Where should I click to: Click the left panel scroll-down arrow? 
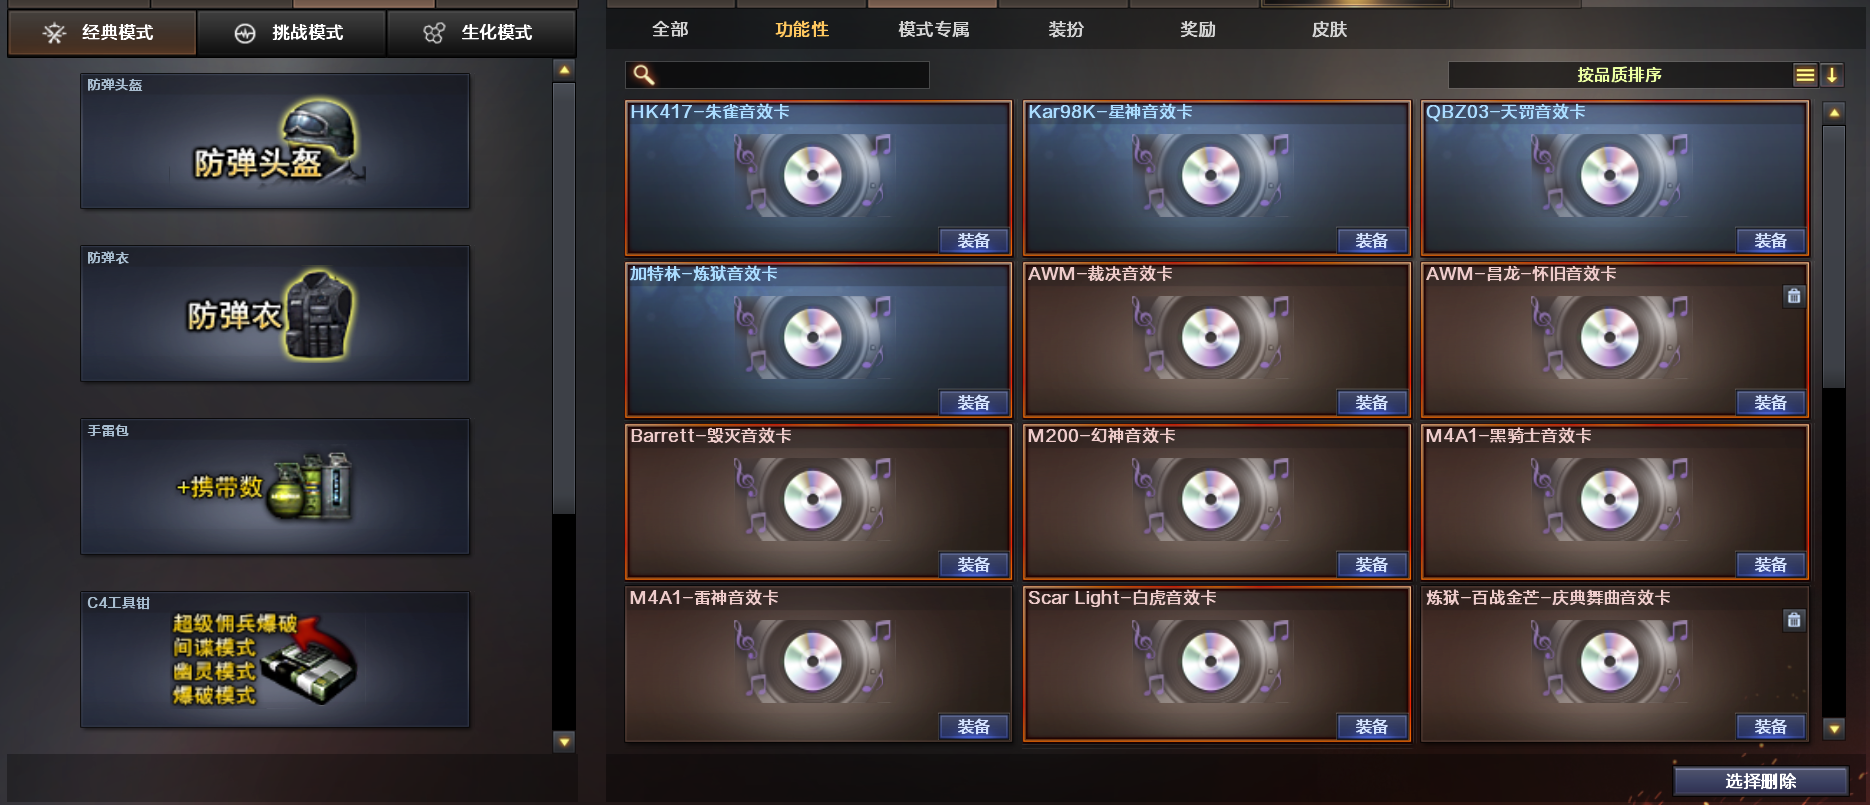tap(564, 742)
